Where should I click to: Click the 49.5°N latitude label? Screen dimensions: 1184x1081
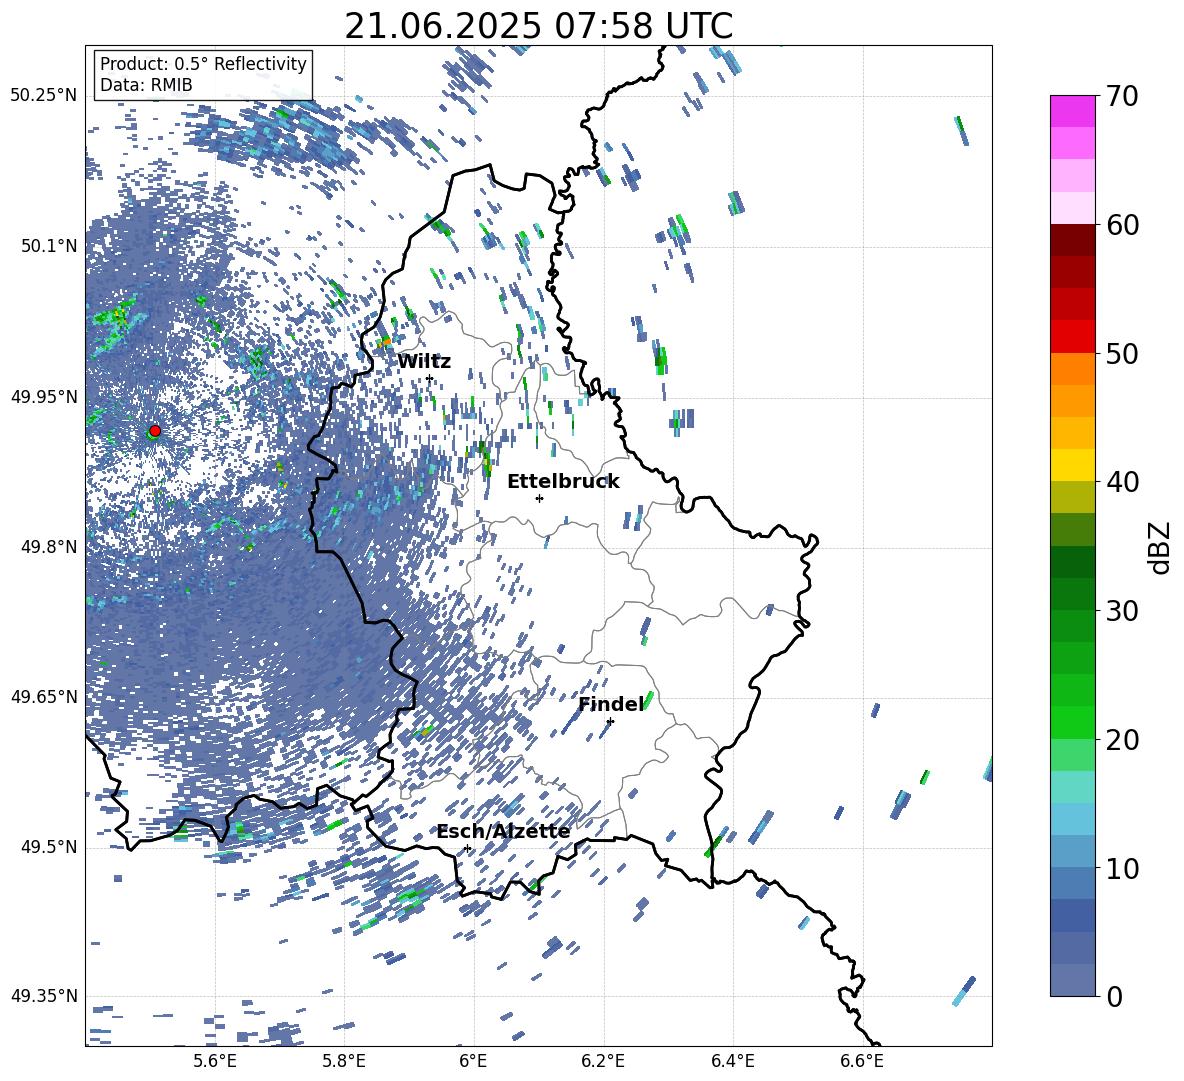[x=48, y=846]
